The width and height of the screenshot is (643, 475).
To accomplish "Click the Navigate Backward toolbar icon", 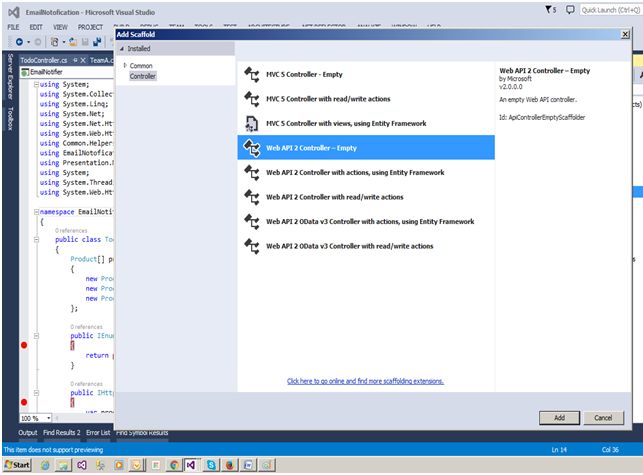I will tap(19, 42).
